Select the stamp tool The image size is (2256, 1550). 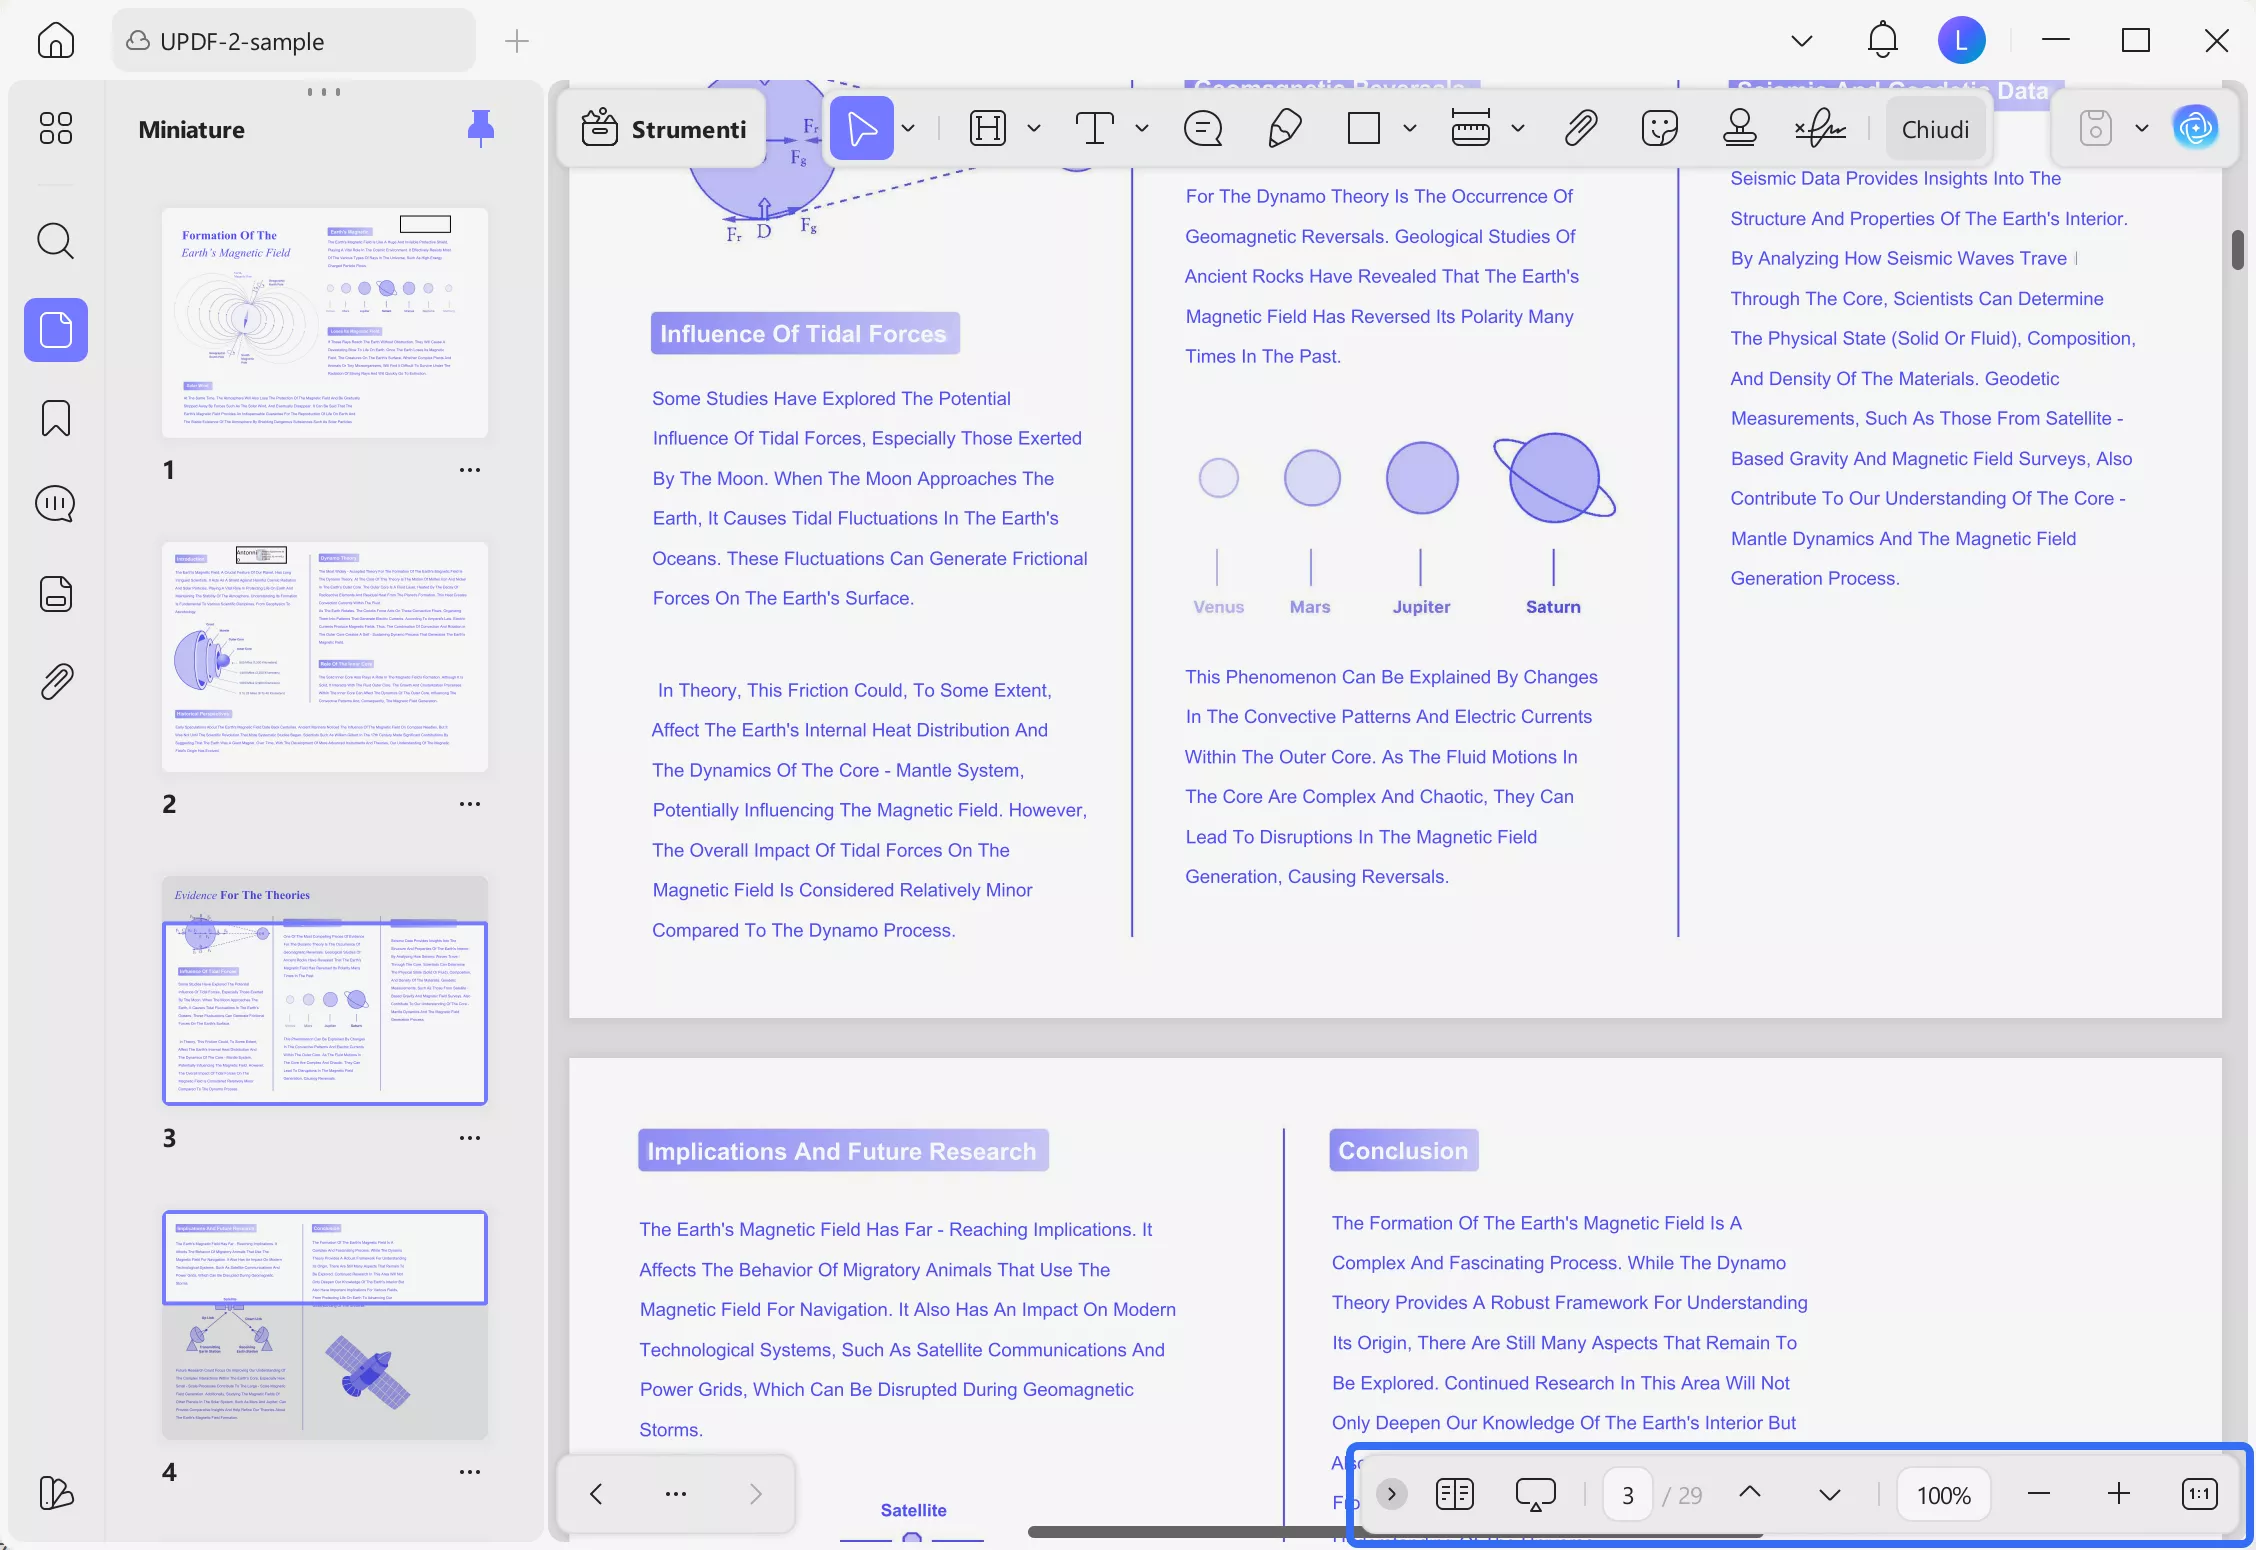1739,128
